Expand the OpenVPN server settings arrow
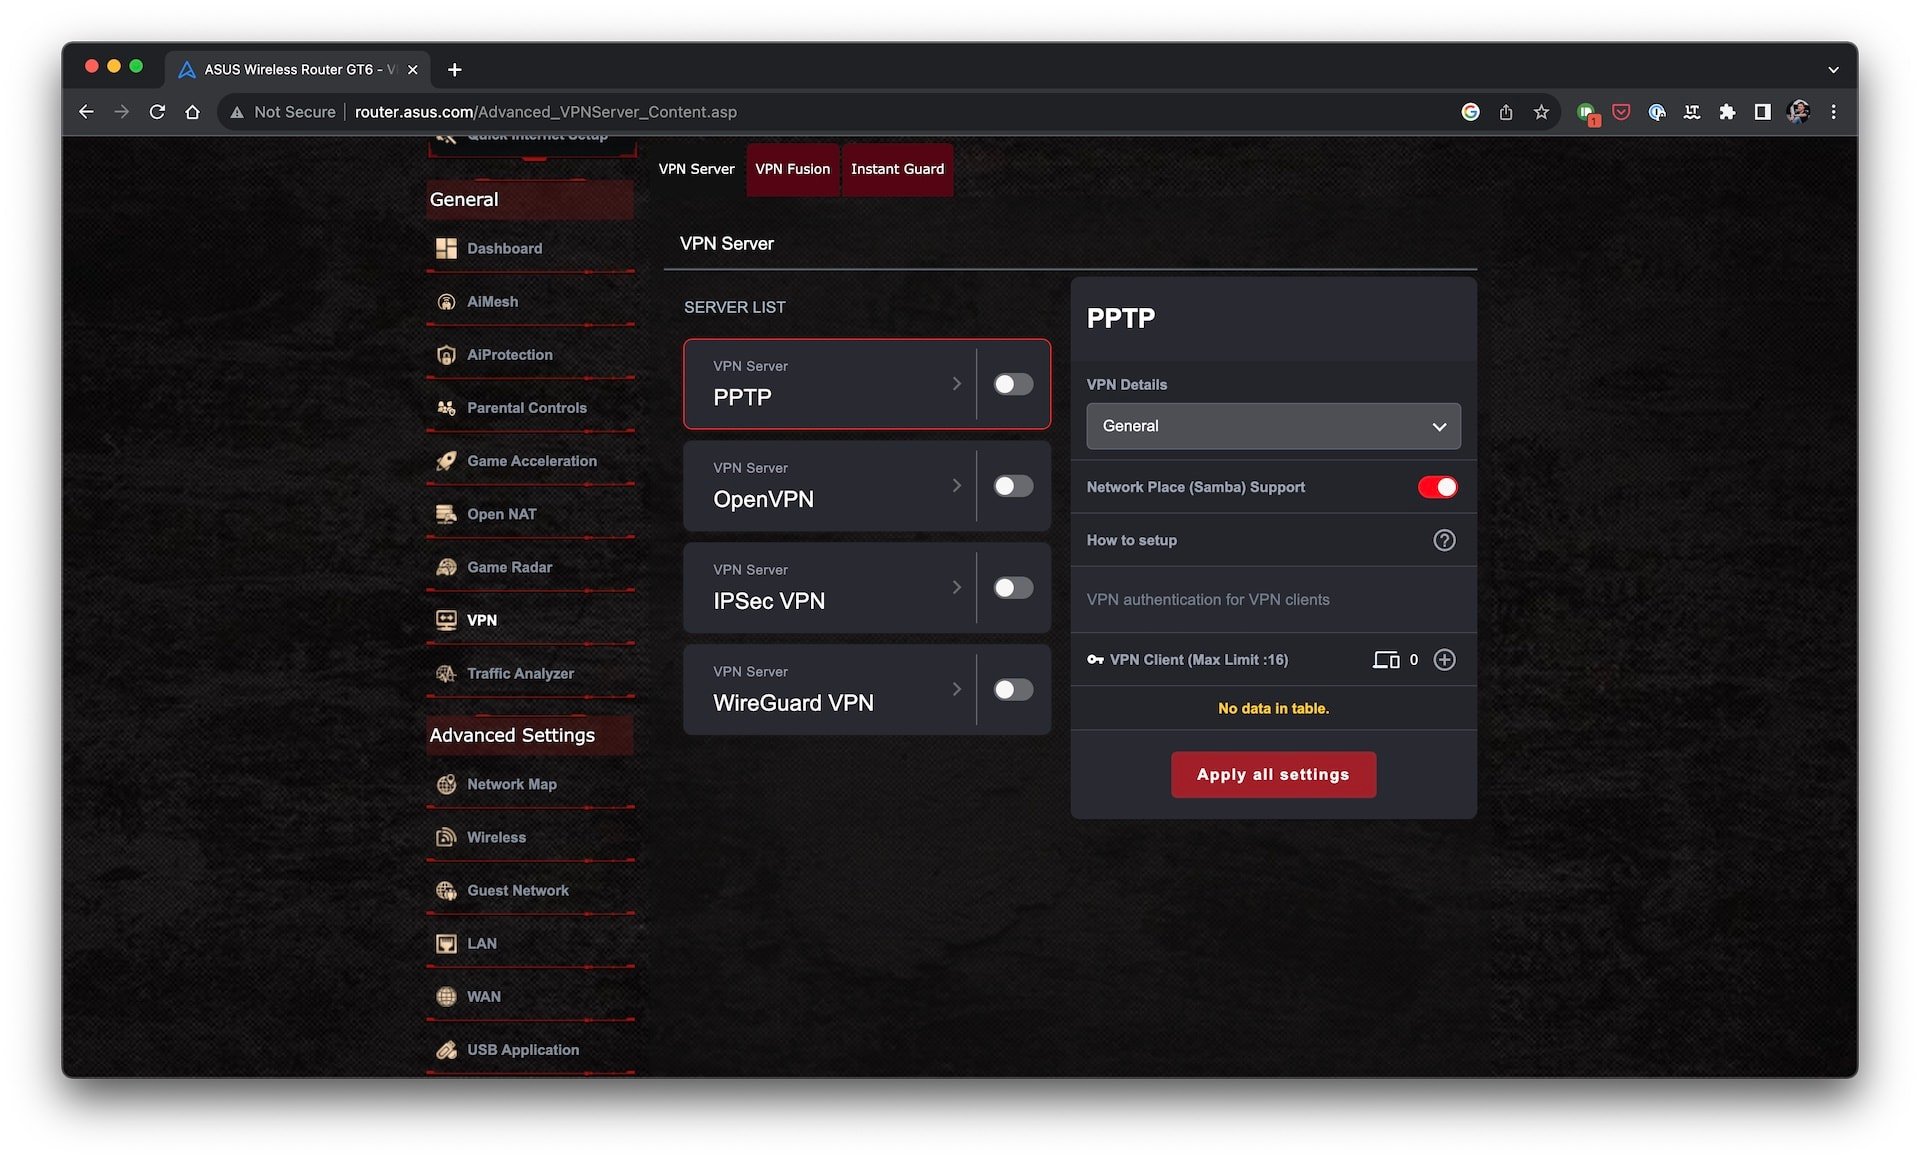Screen dimensions: 1920x1160 [955, 485]
